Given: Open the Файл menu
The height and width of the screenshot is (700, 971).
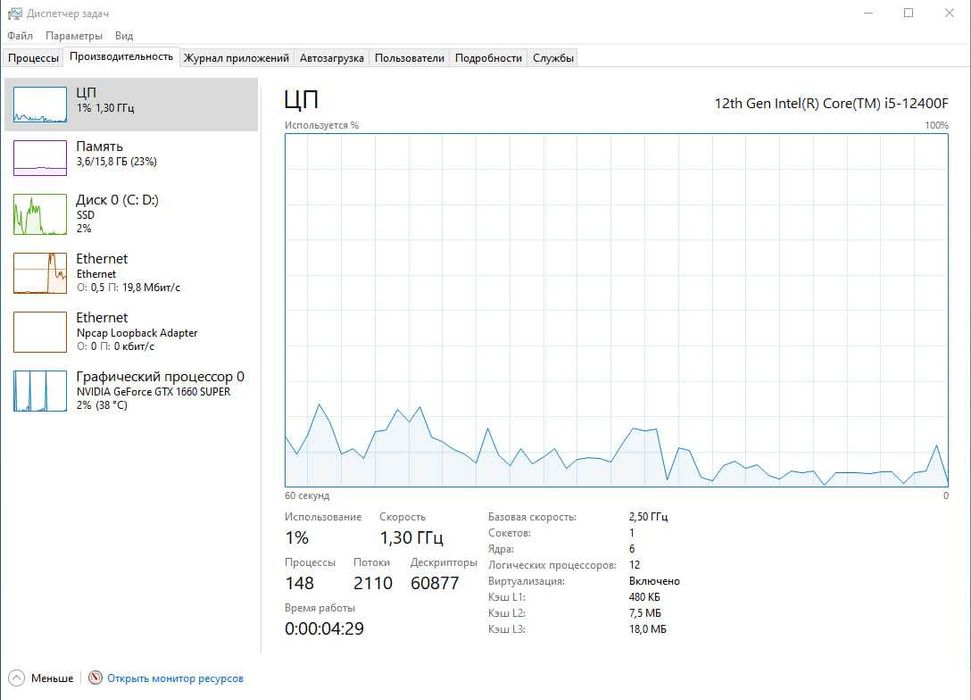Looking at the screenshot, I should 20,36.
